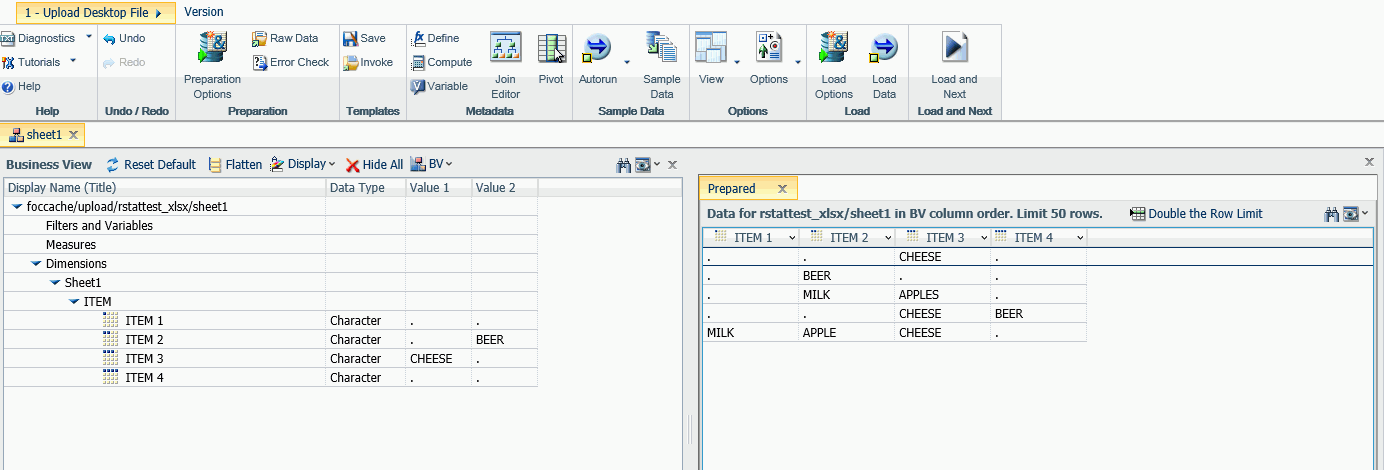Screen dimensions: 1384x470
Task: Select ITEM 2 row in tree
Action: coord(270,340)
